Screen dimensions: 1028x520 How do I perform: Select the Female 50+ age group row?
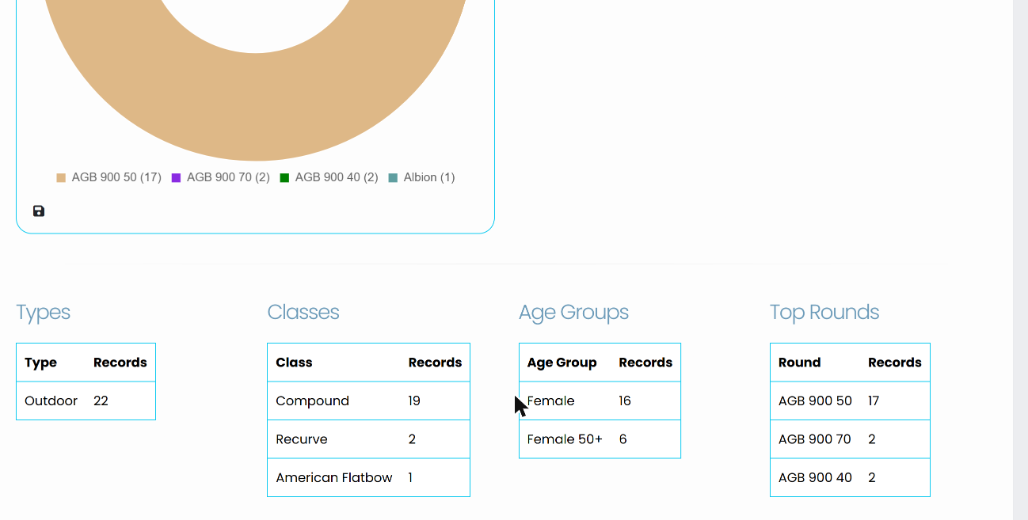(600, 439)
